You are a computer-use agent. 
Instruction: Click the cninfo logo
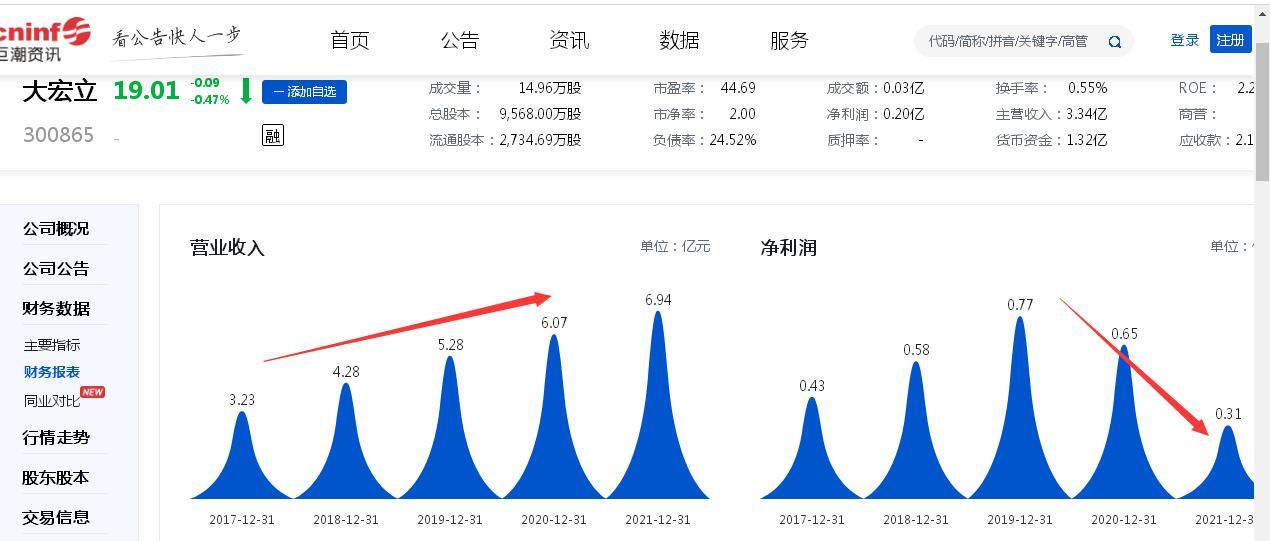click(45, 39)
